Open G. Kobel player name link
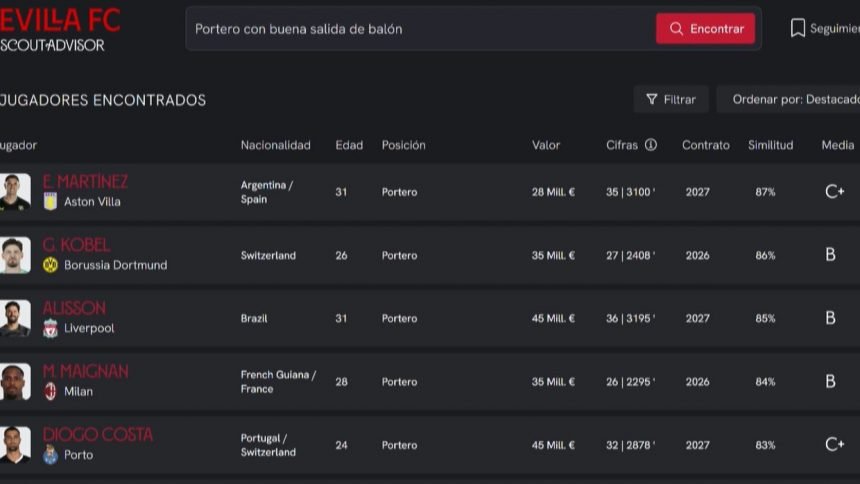 click(76, 245)
